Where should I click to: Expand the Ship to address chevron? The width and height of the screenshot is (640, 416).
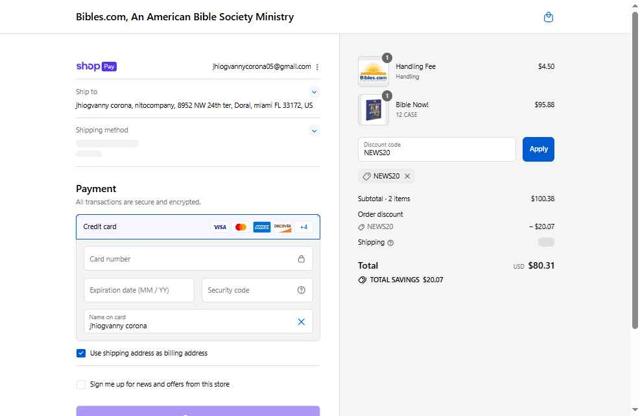click(x=314, y=92)
